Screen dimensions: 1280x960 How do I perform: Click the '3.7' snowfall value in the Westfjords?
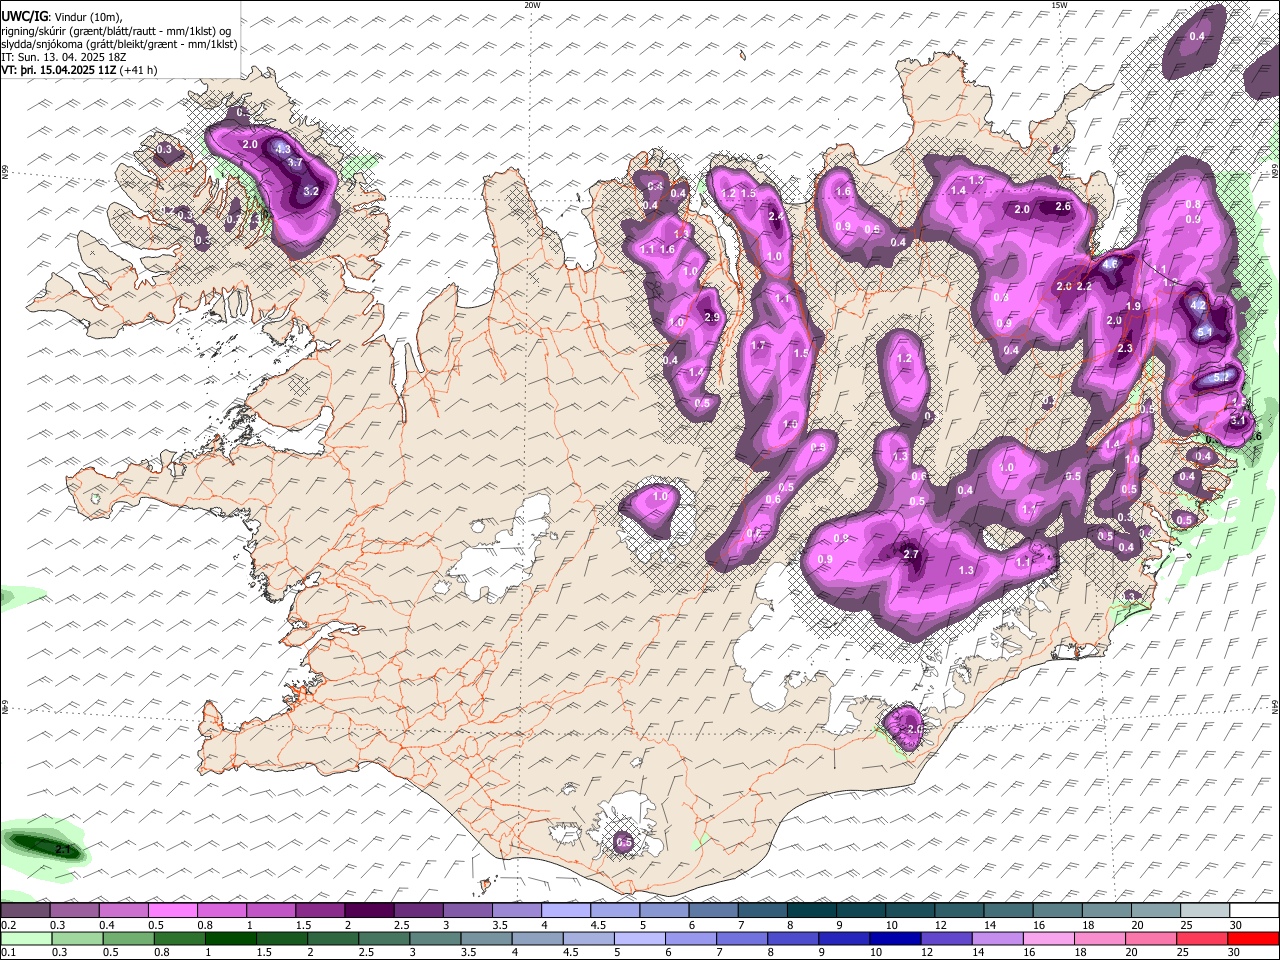294,162
